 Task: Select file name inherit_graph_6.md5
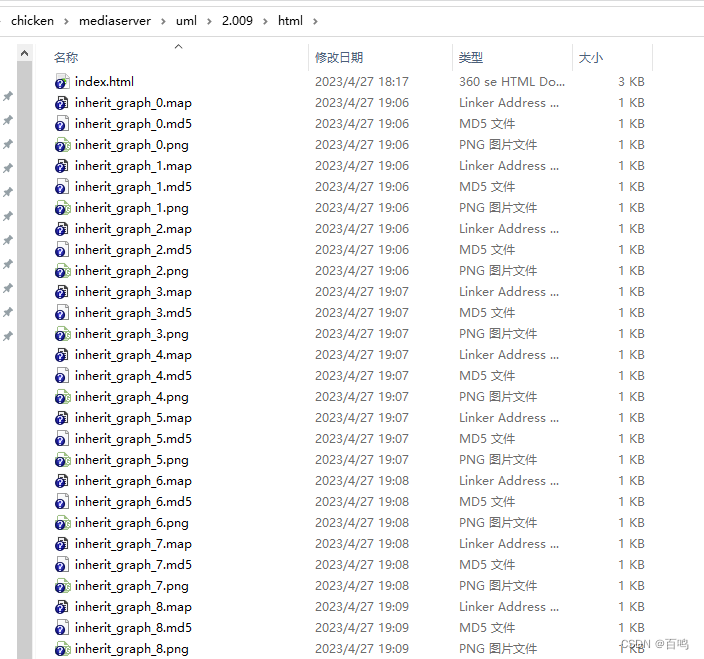pos(133,502)
